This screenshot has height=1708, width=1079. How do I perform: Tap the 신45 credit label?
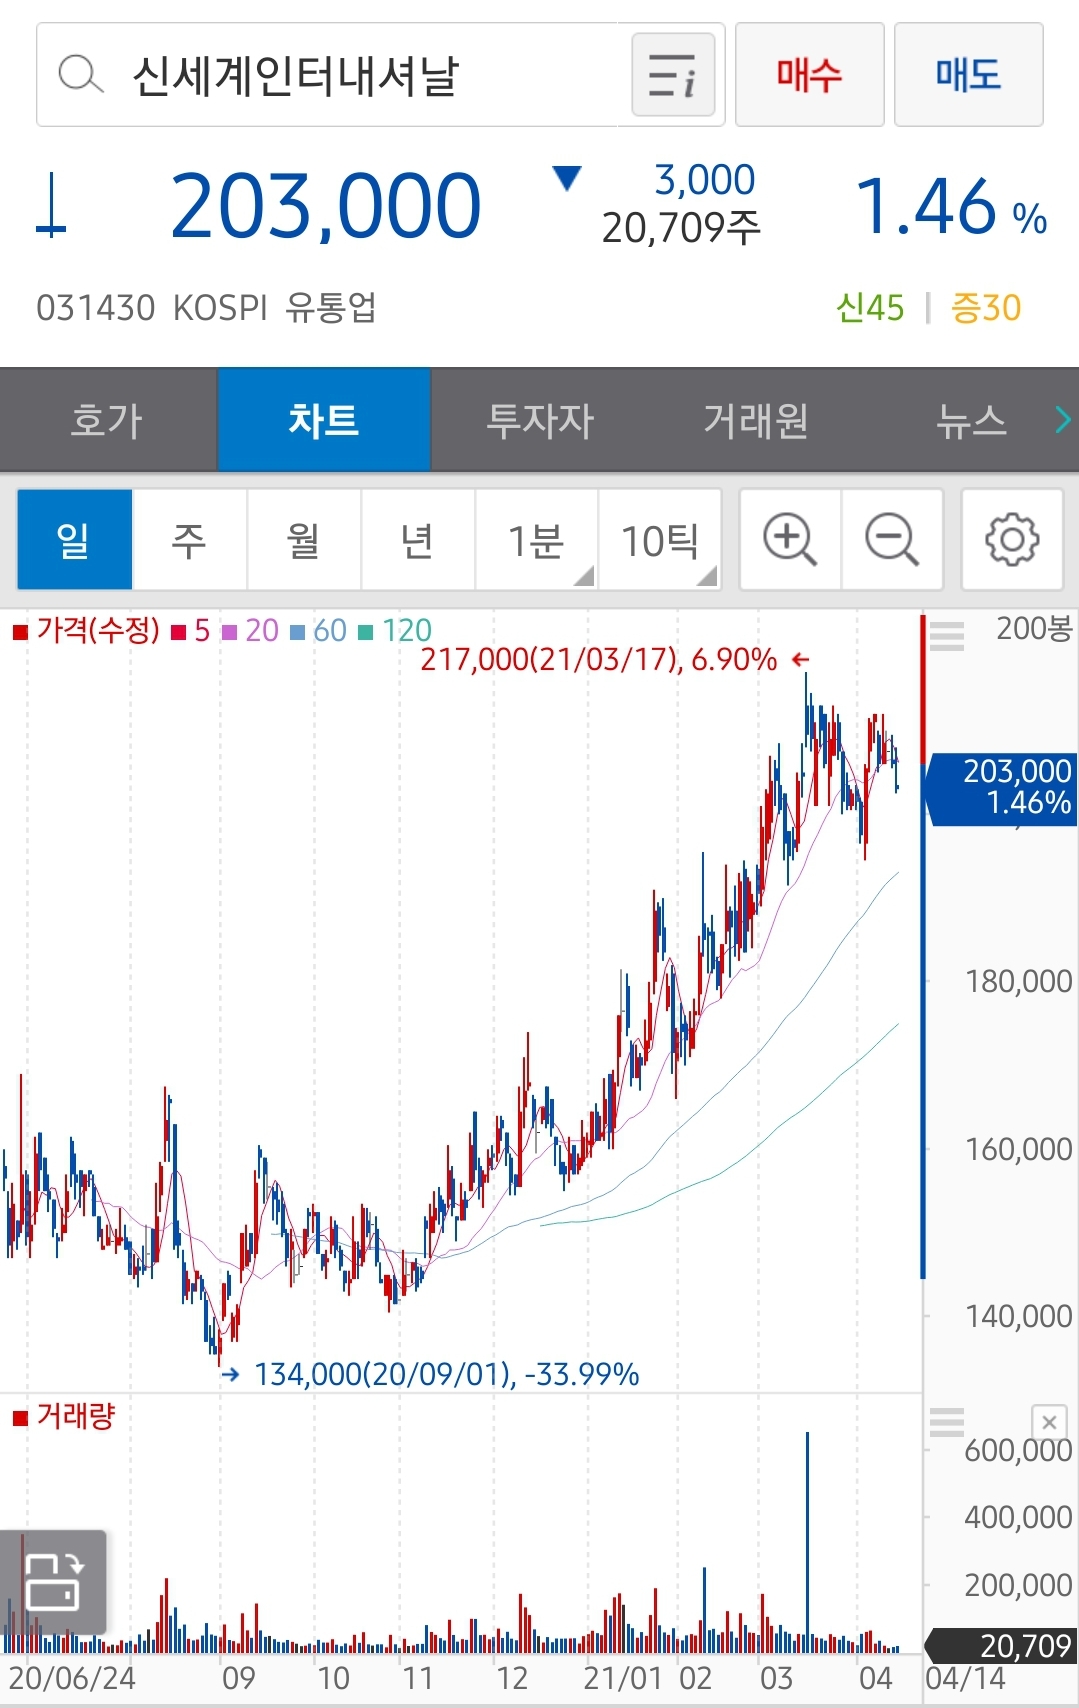[870, 308]
